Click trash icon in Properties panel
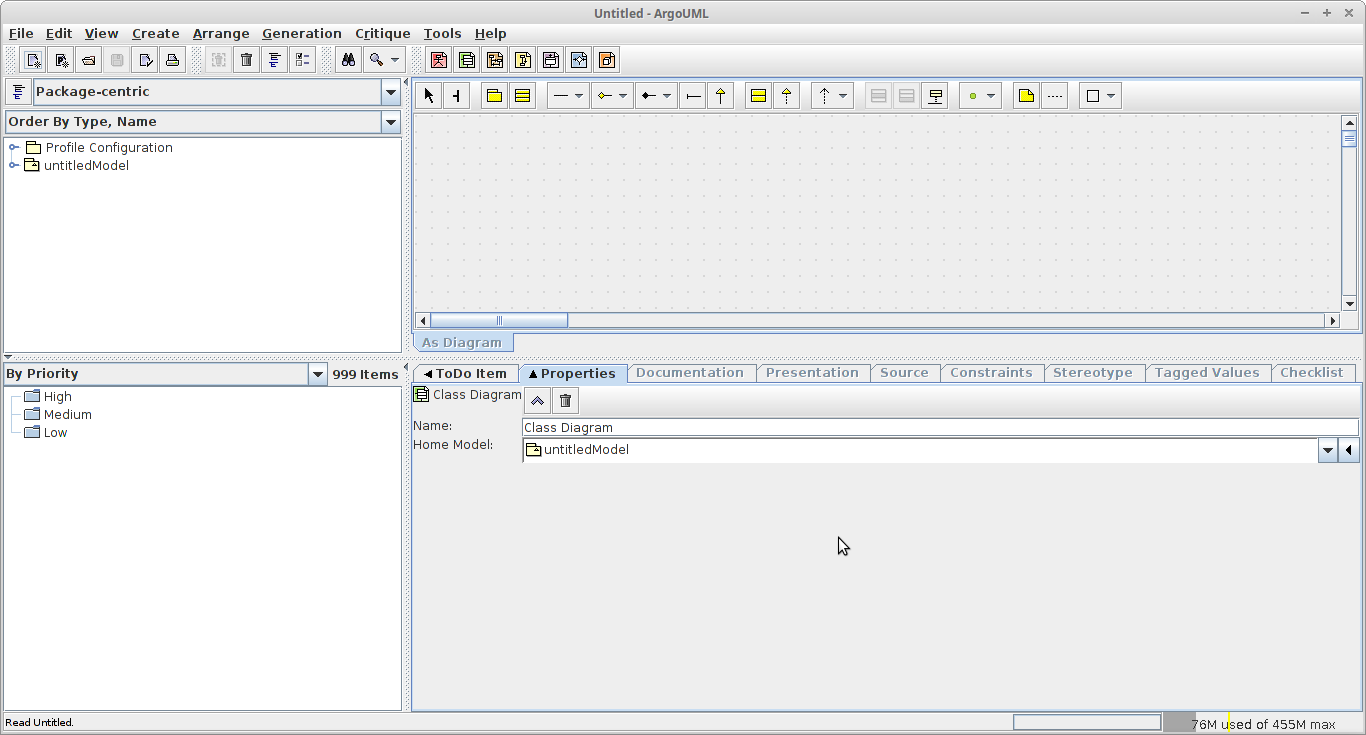Image resolution: width=1366 pixels, height=735 pixels. point(566,401)
